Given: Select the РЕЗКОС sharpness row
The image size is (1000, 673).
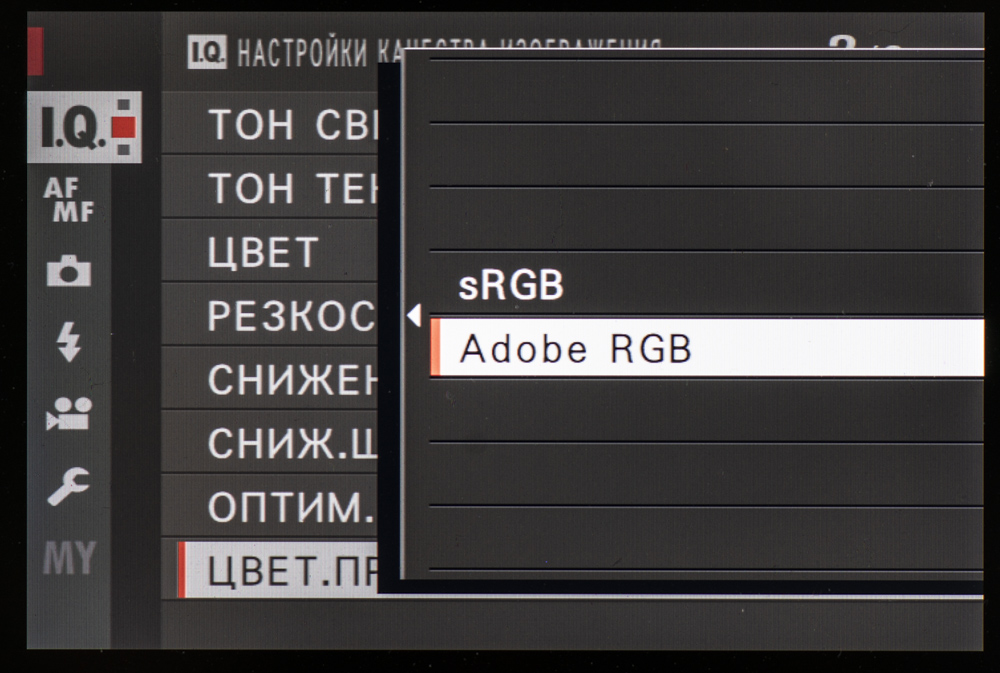Looking at the screenshot, I should click(x=270, y=315).
